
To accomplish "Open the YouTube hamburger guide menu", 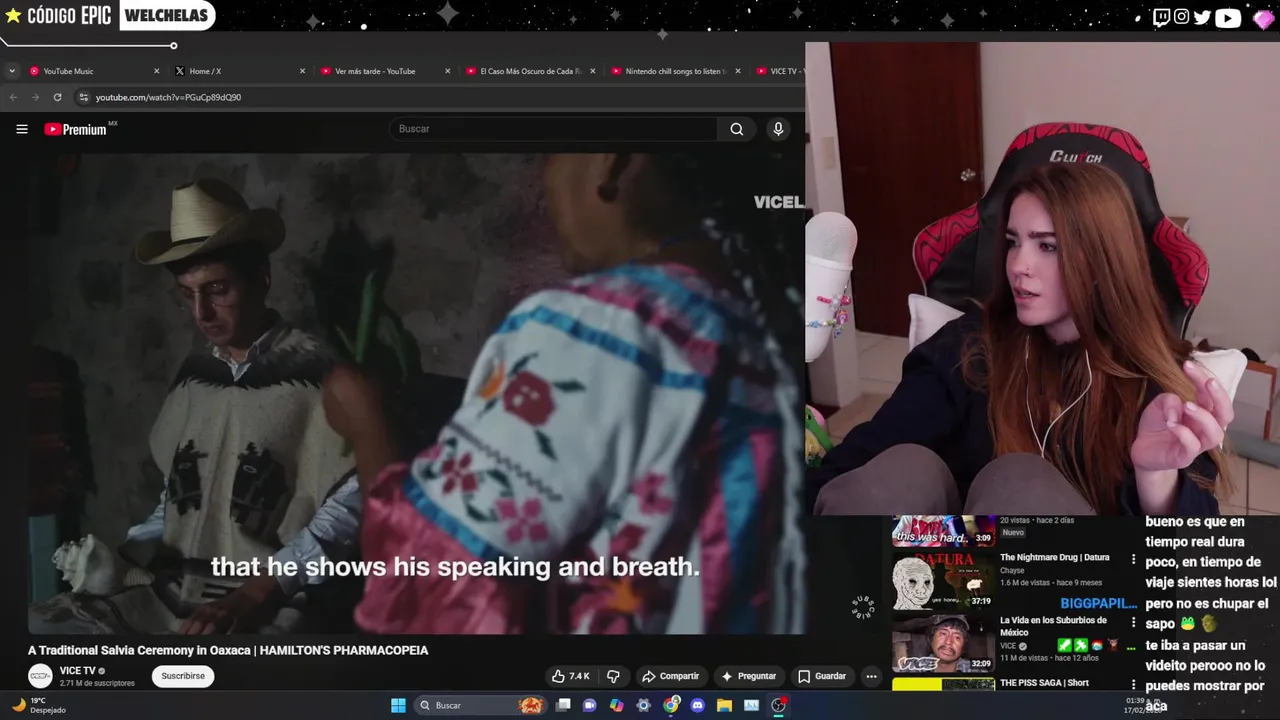I will (x=22, y=129).
